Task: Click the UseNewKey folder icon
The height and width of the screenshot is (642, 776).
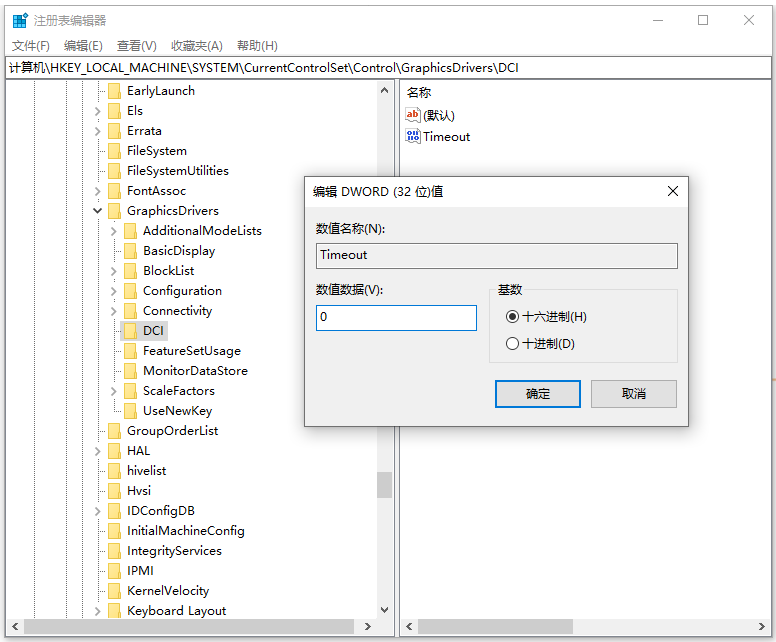Action: pos(130,411)
